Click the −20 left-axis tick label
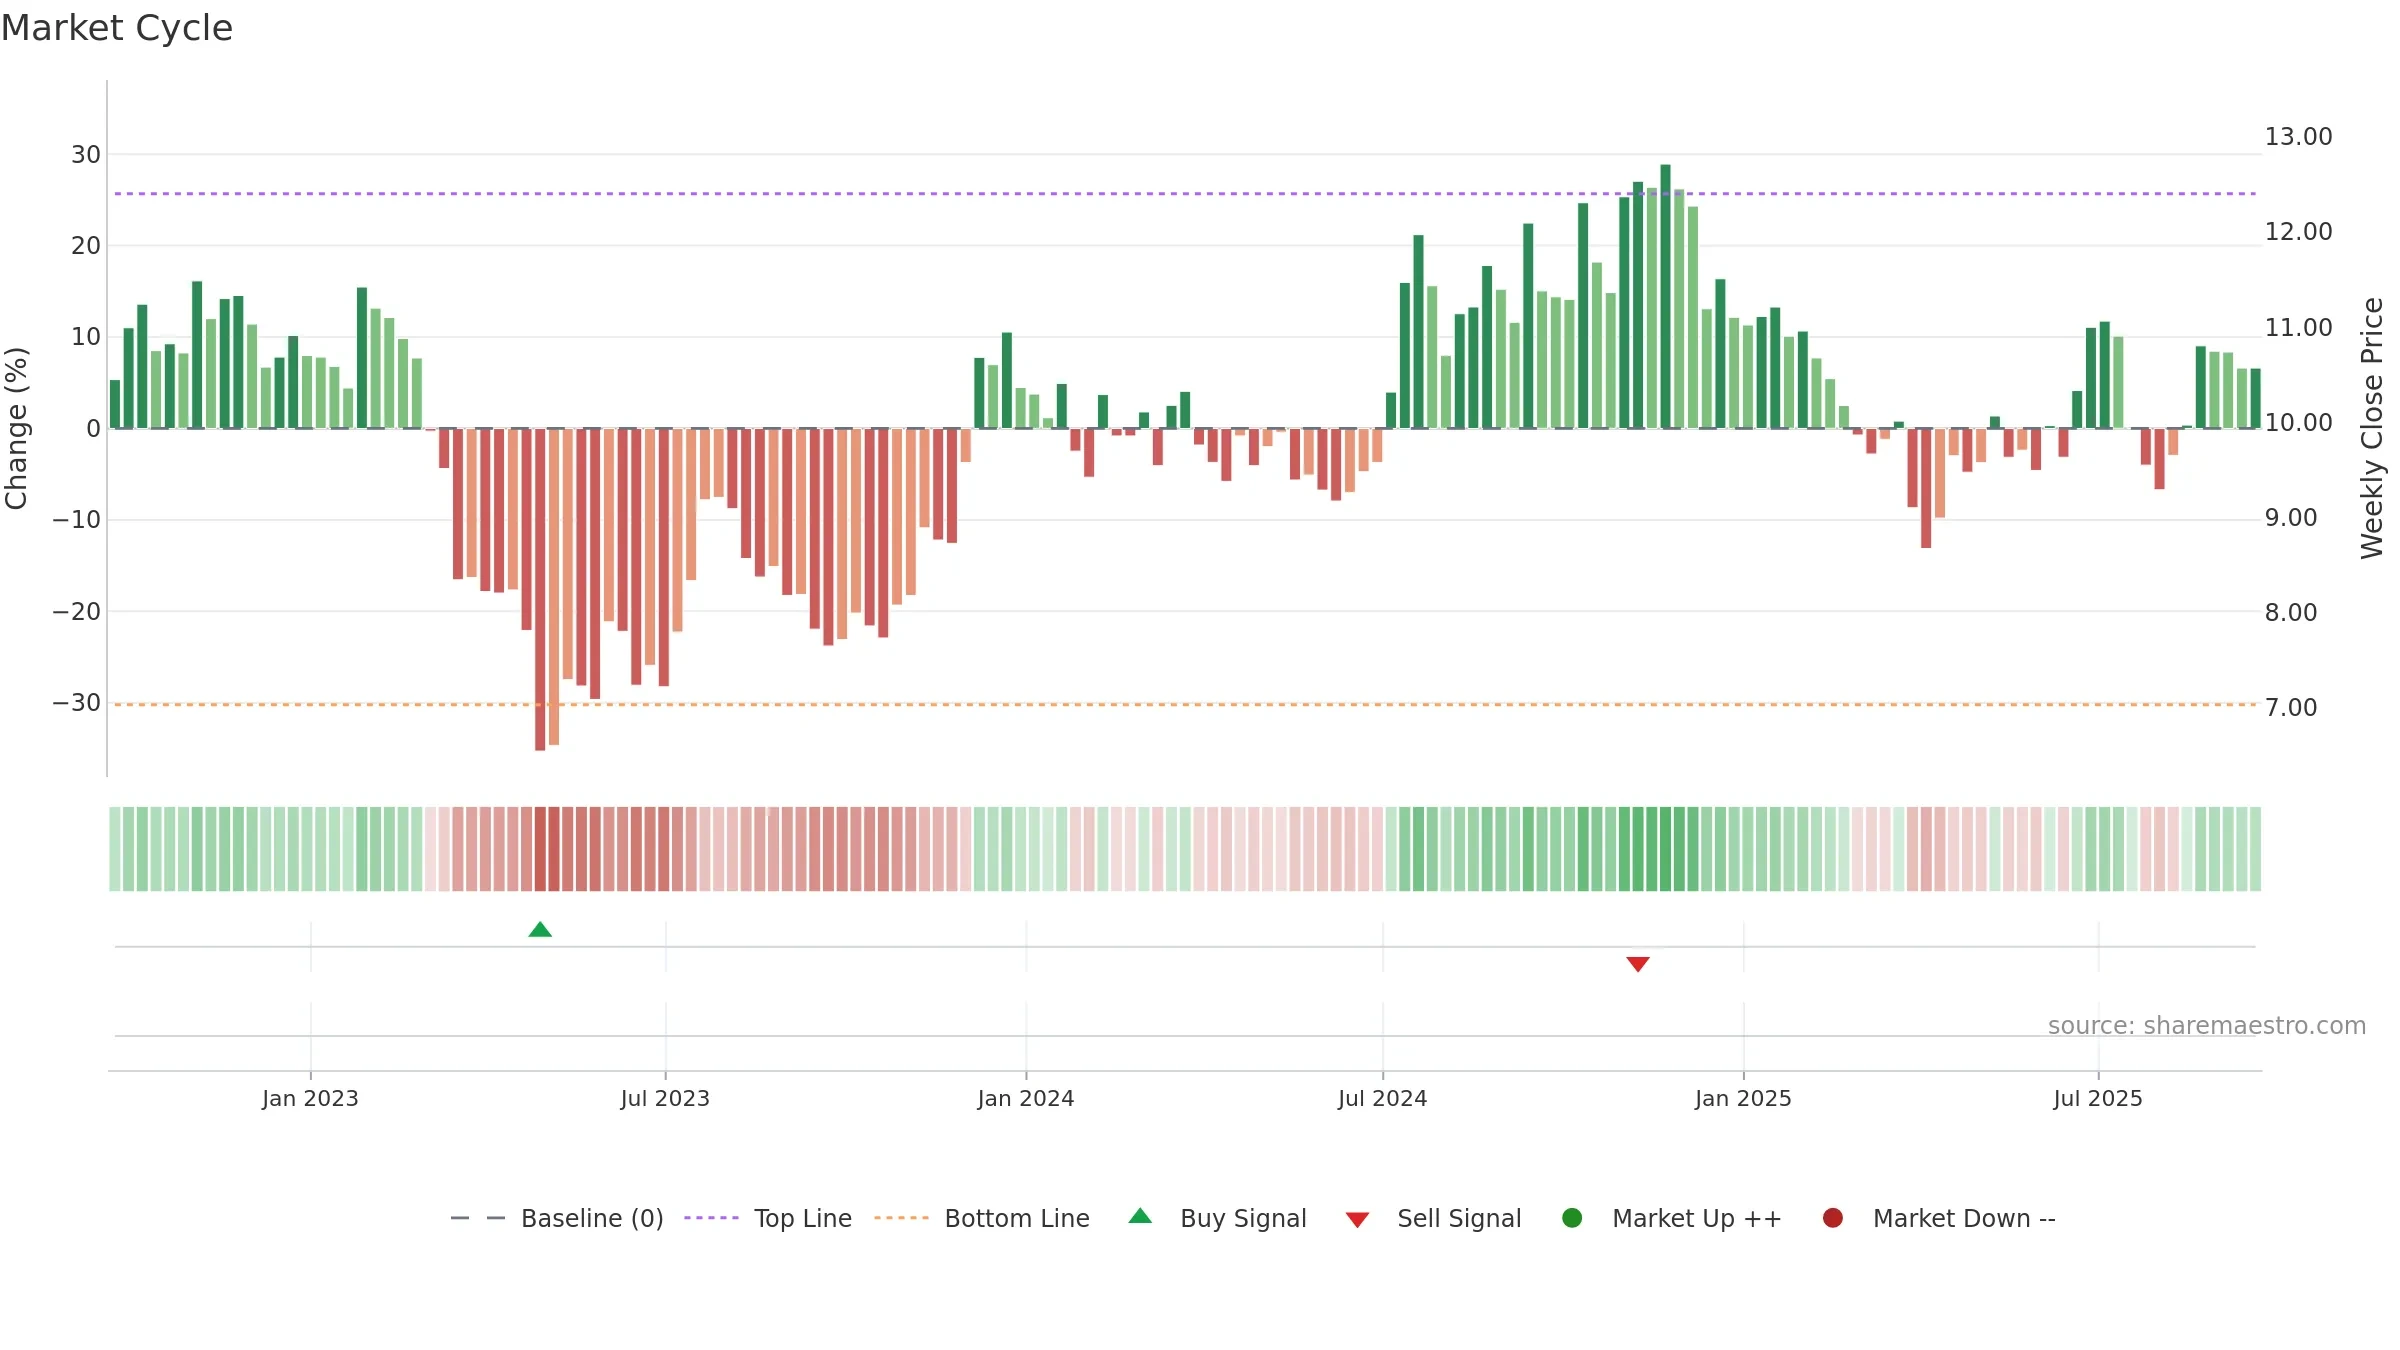Screen dimensions: 2400x1350 (77, 612)
